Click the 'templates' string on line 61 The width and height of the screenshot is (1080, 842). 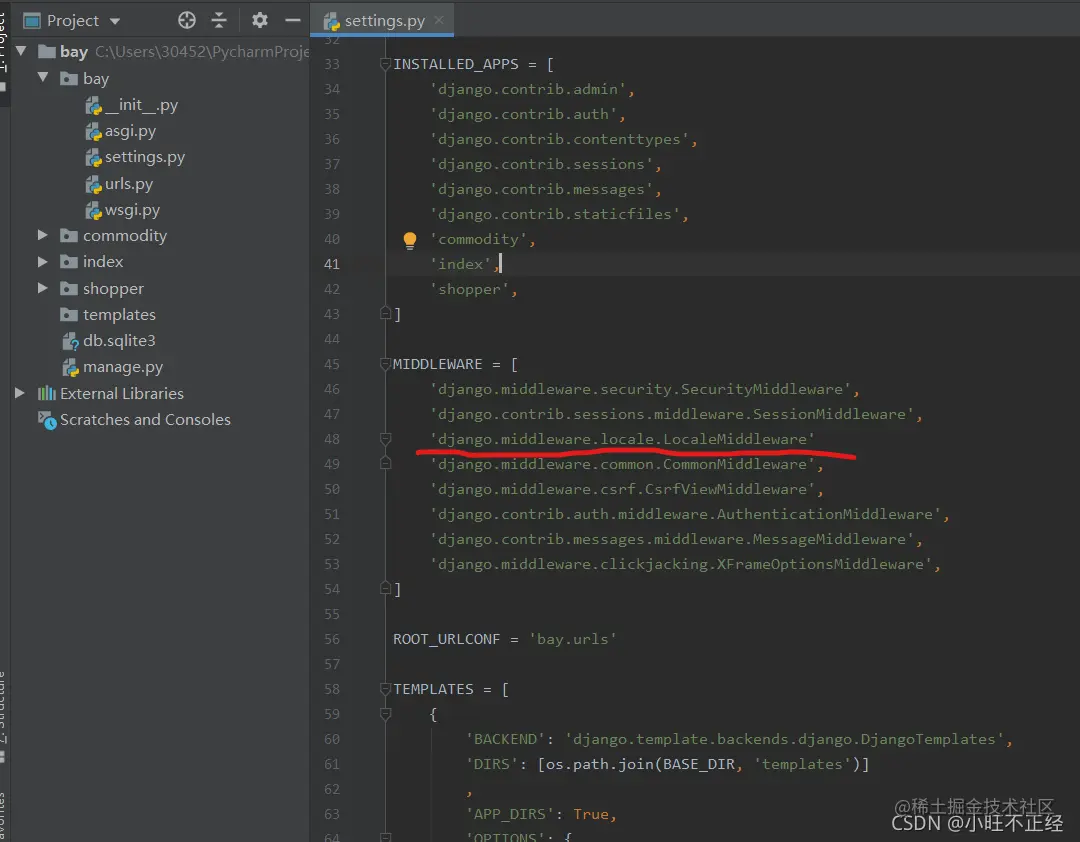click(802, 764)
